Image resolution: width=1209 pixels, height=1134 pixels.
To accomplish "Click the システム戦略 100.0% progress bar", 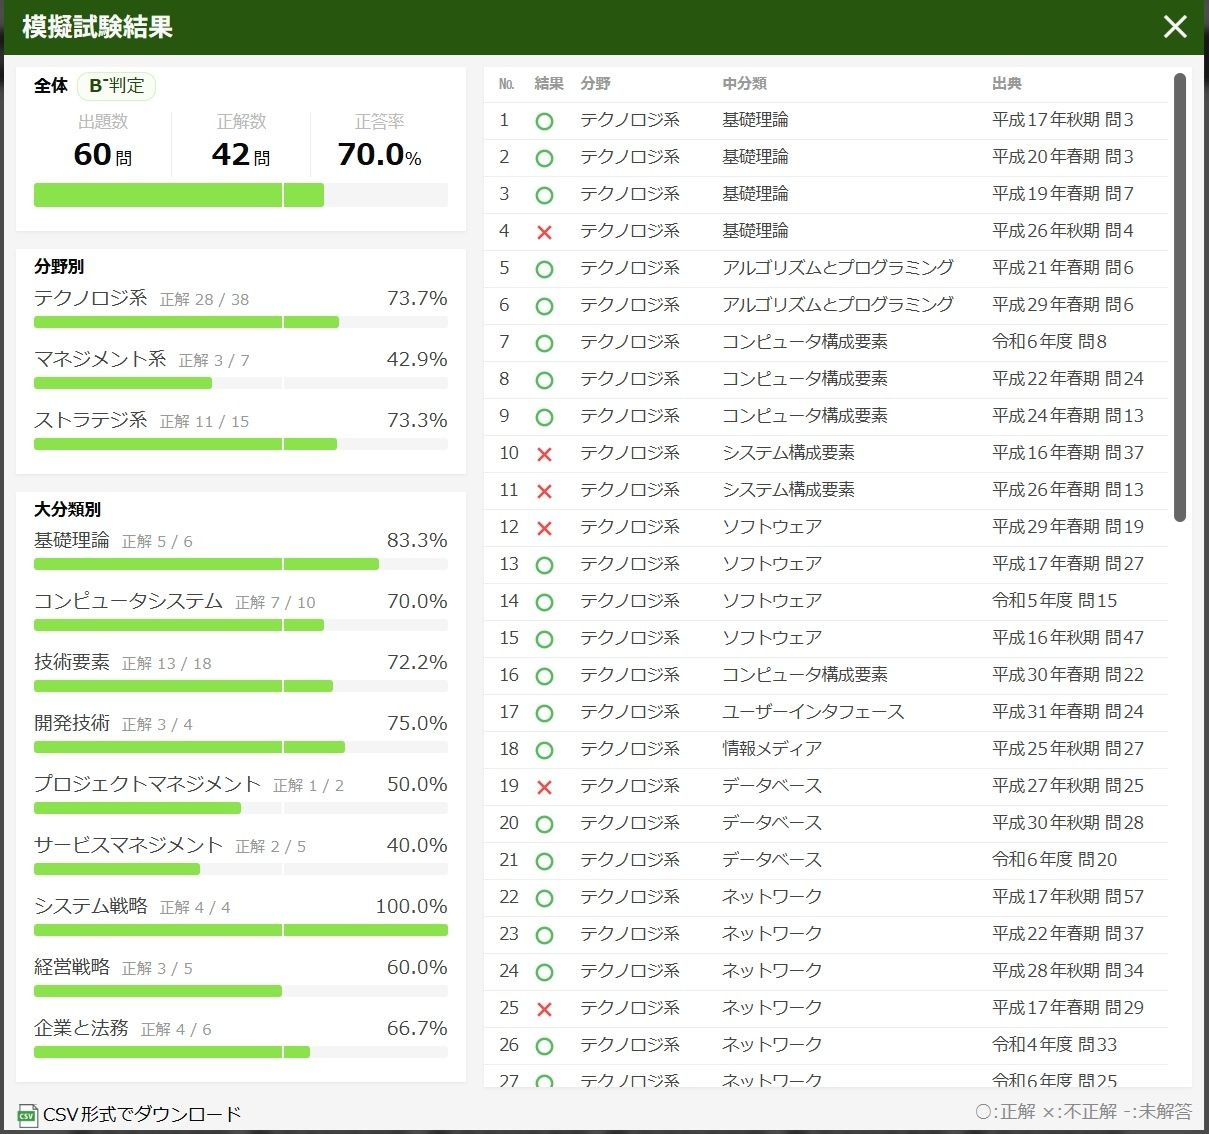I will point(241,930).
